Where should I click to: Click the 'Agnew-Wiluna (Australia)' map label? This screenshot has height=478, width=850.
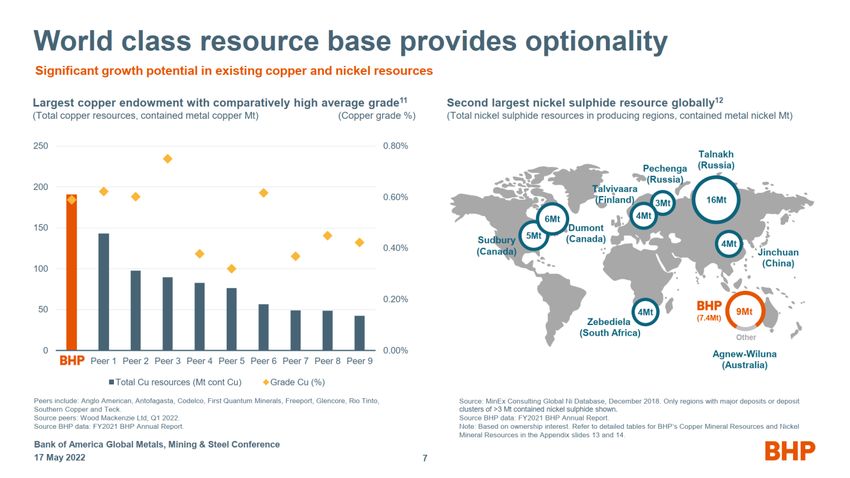(744, 359)
